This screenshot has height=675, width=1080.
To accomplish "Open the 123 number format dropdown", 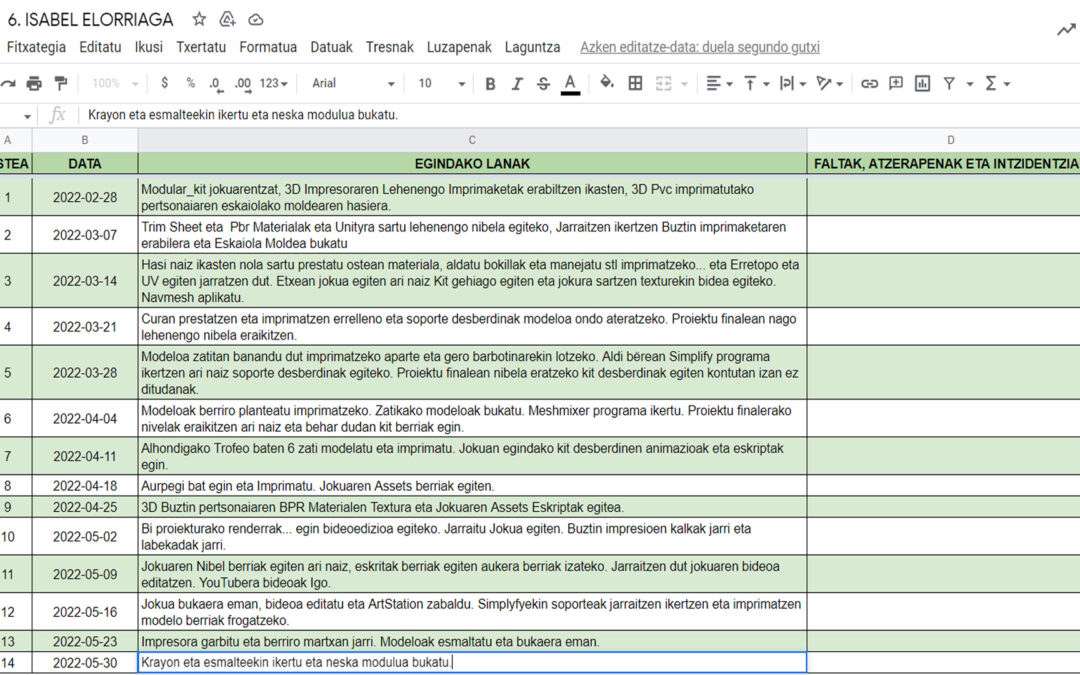I will (273, 83).
